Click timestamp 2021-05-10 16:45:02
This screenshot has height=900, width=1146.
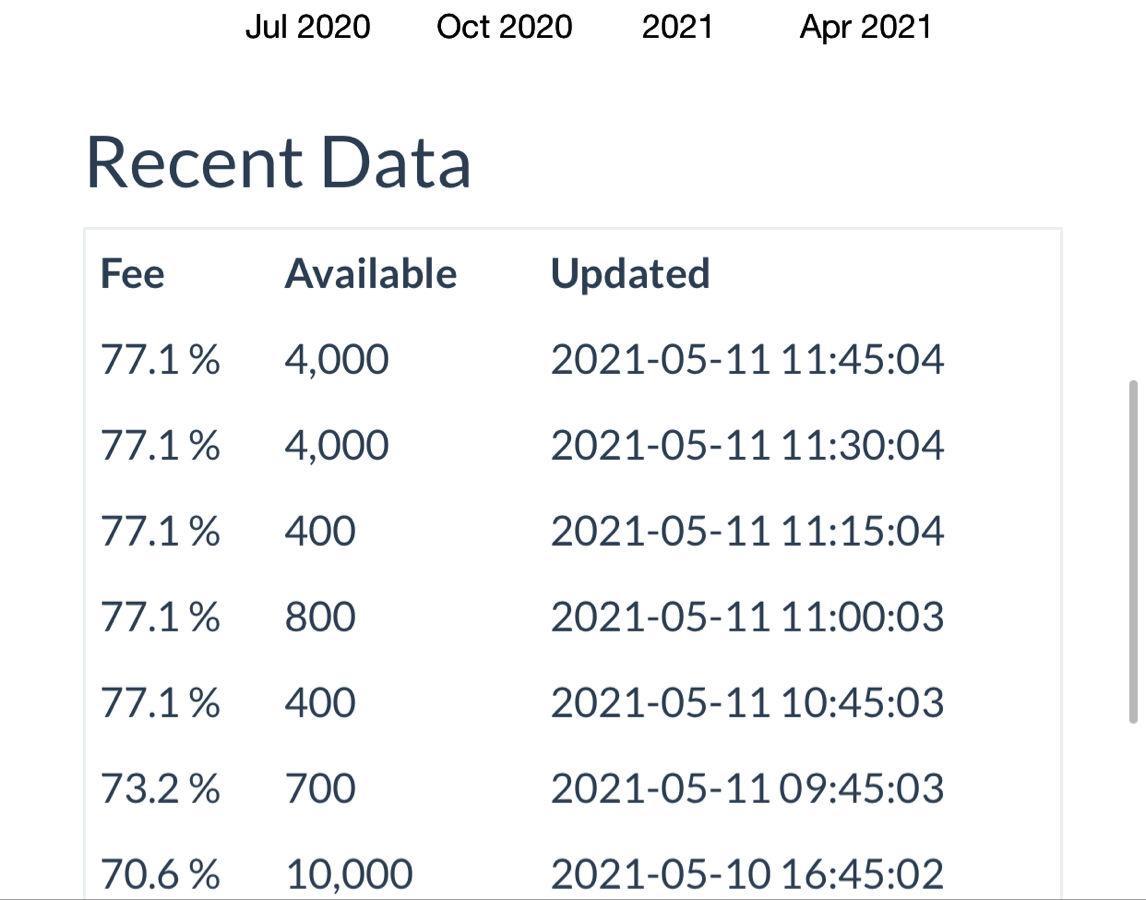point(747,874)
